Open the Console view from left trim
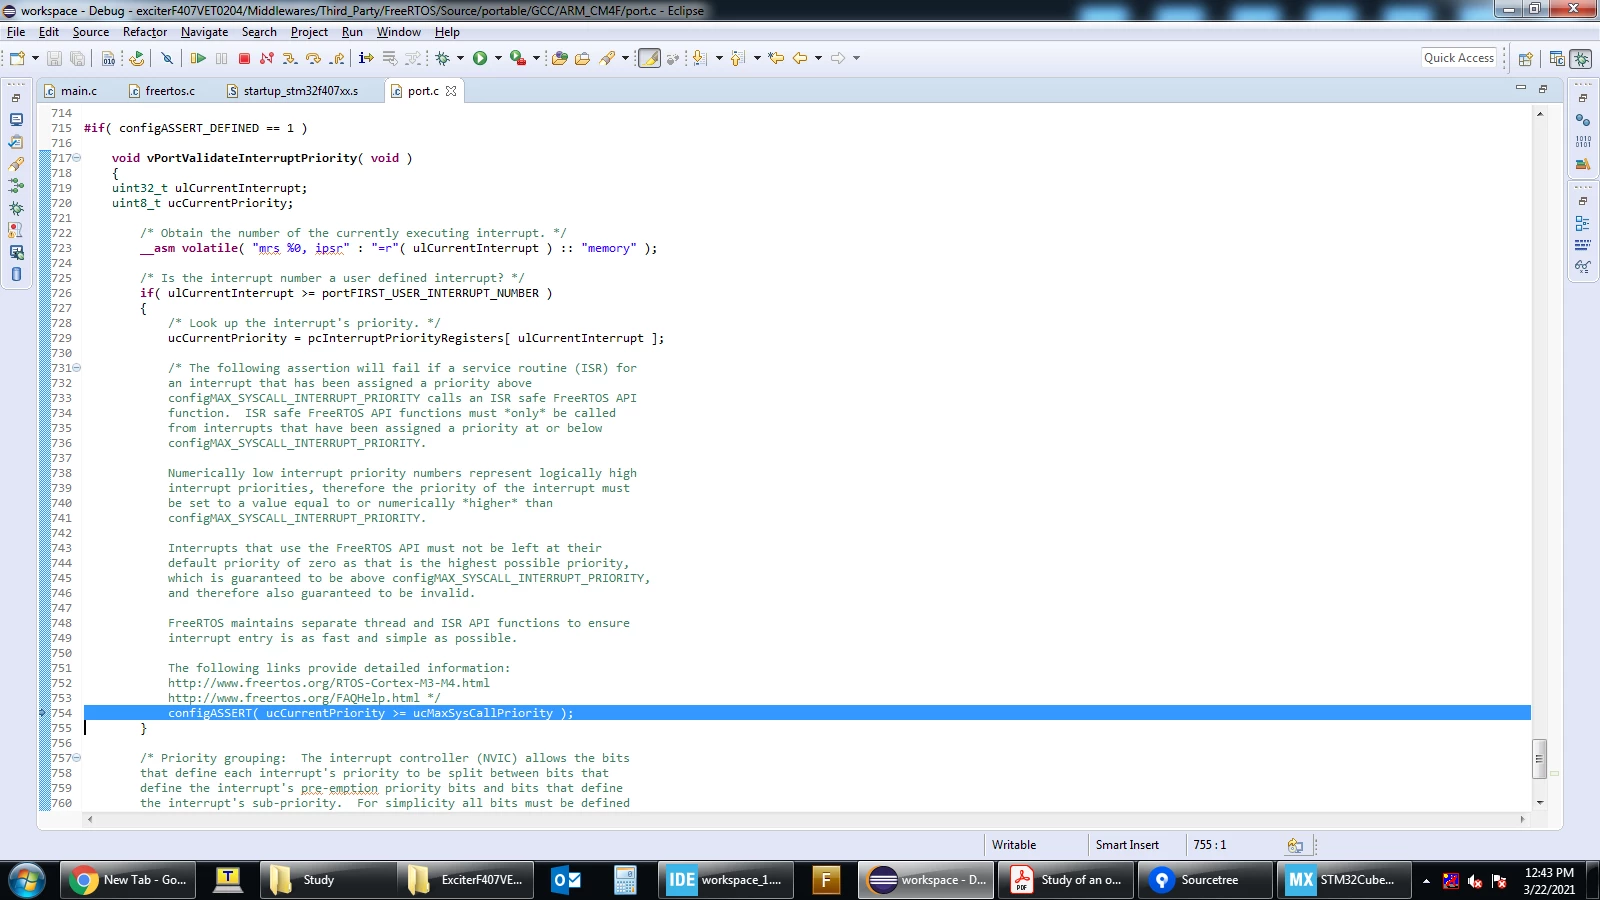The image size is (1600, 900). 16,119
